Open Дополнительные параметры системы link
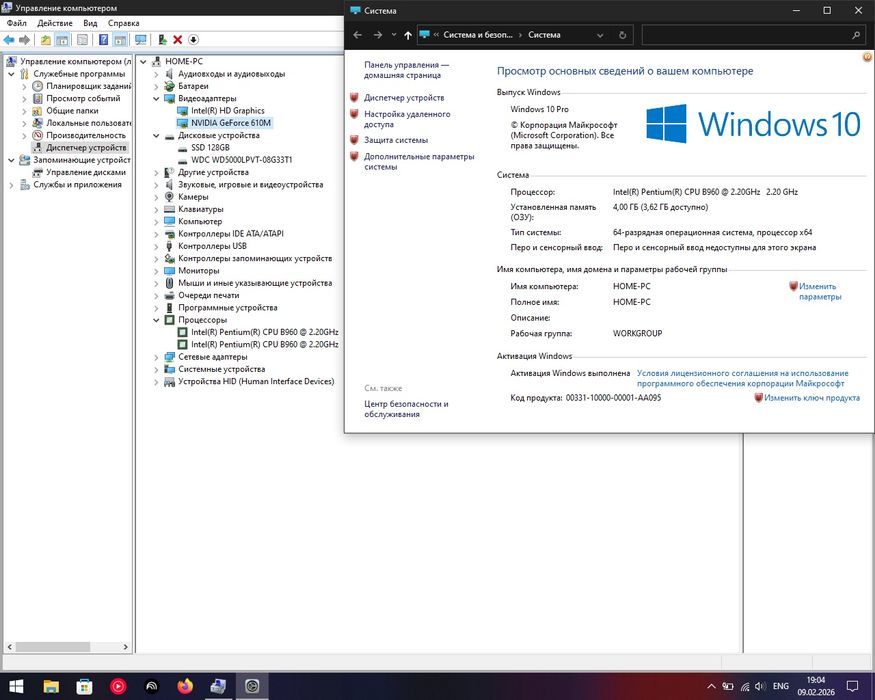Viewport: 875px width, 700px height. [x=419, y=161]
